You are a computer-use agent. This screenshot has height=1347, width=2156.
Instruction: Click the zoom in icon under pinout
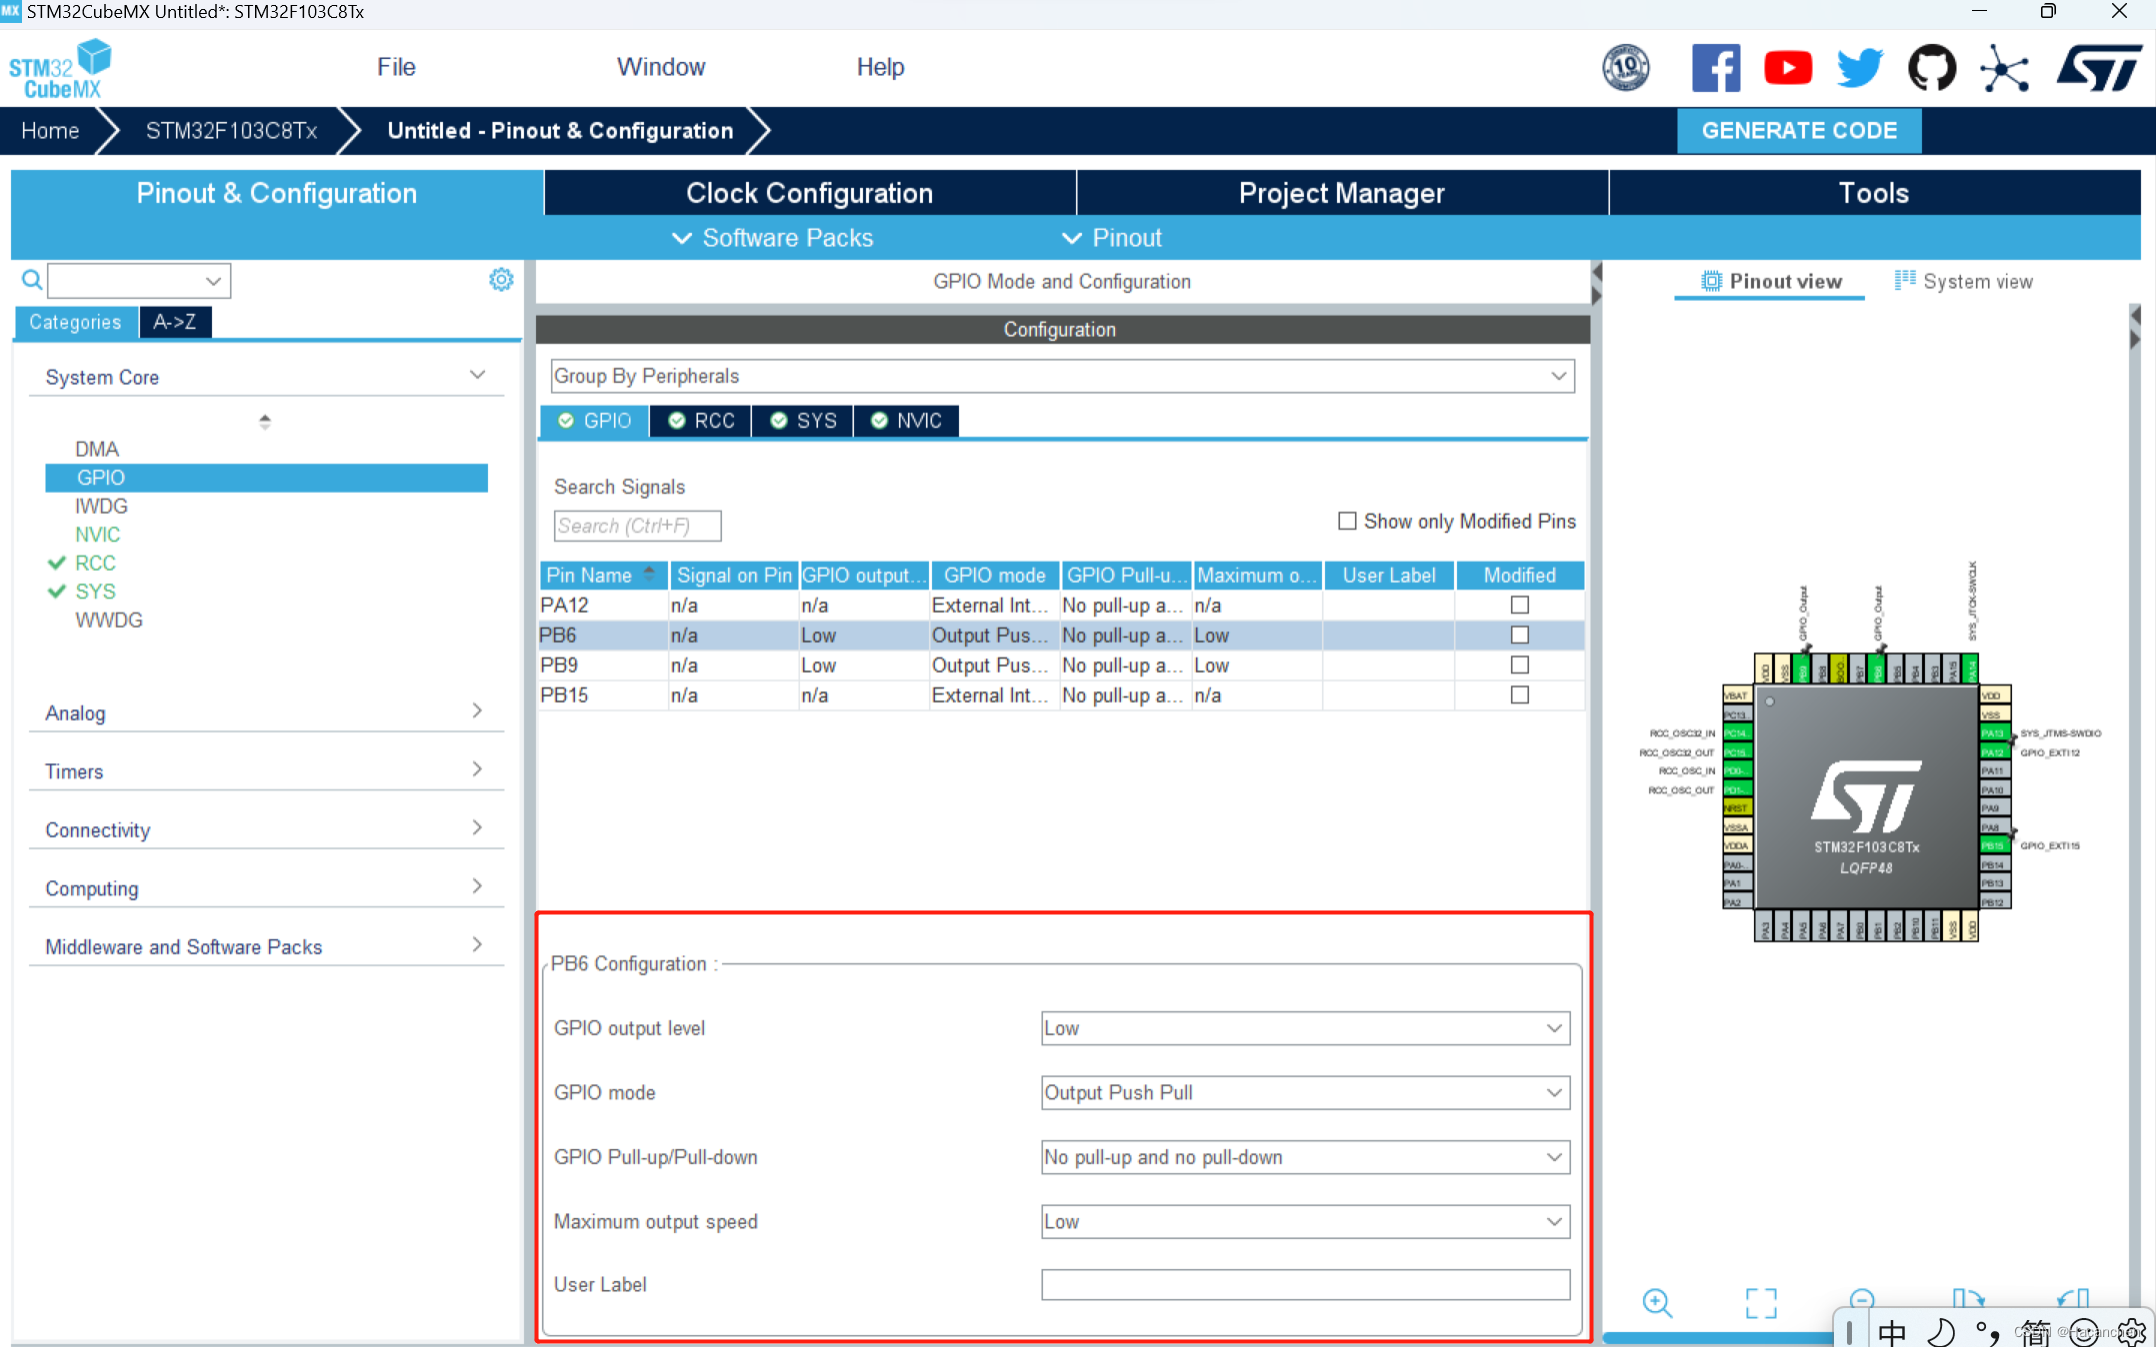pyautogui.click(x=1656, y=1302)
